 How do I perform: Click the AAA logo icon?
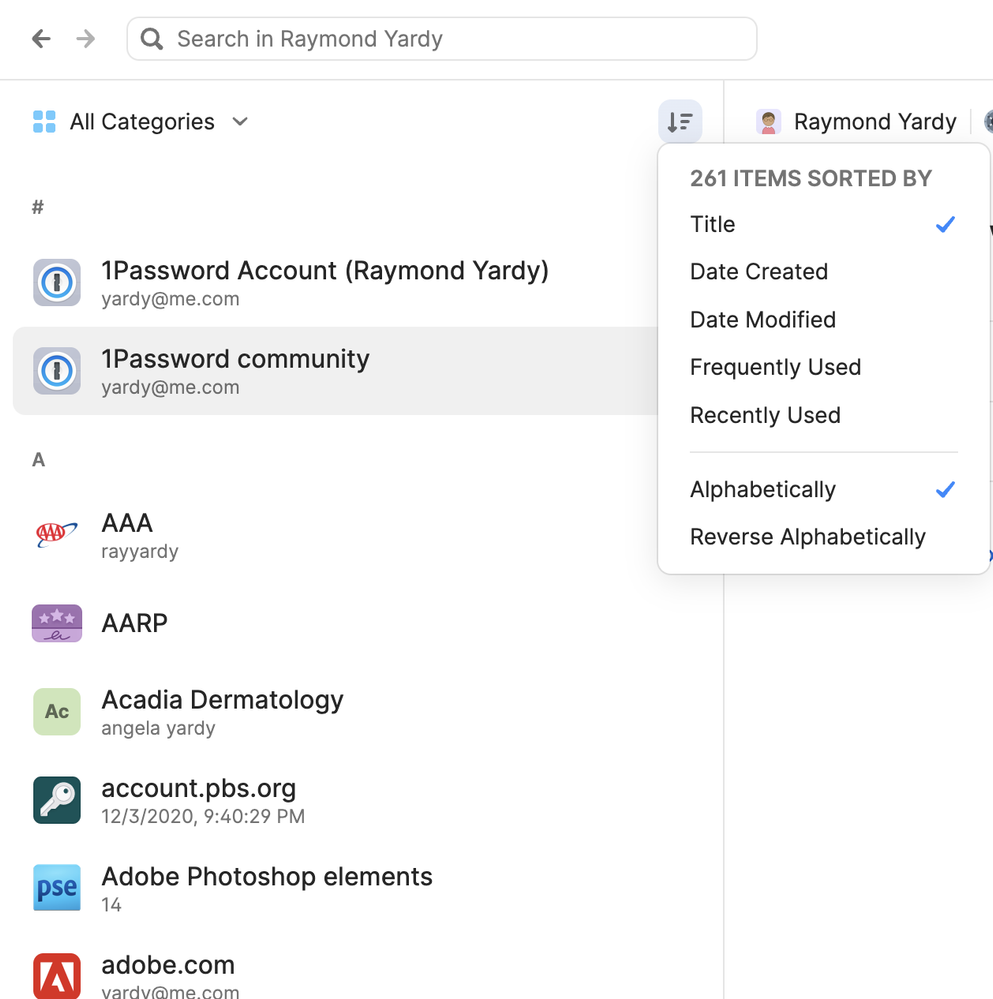coord(57,535)
